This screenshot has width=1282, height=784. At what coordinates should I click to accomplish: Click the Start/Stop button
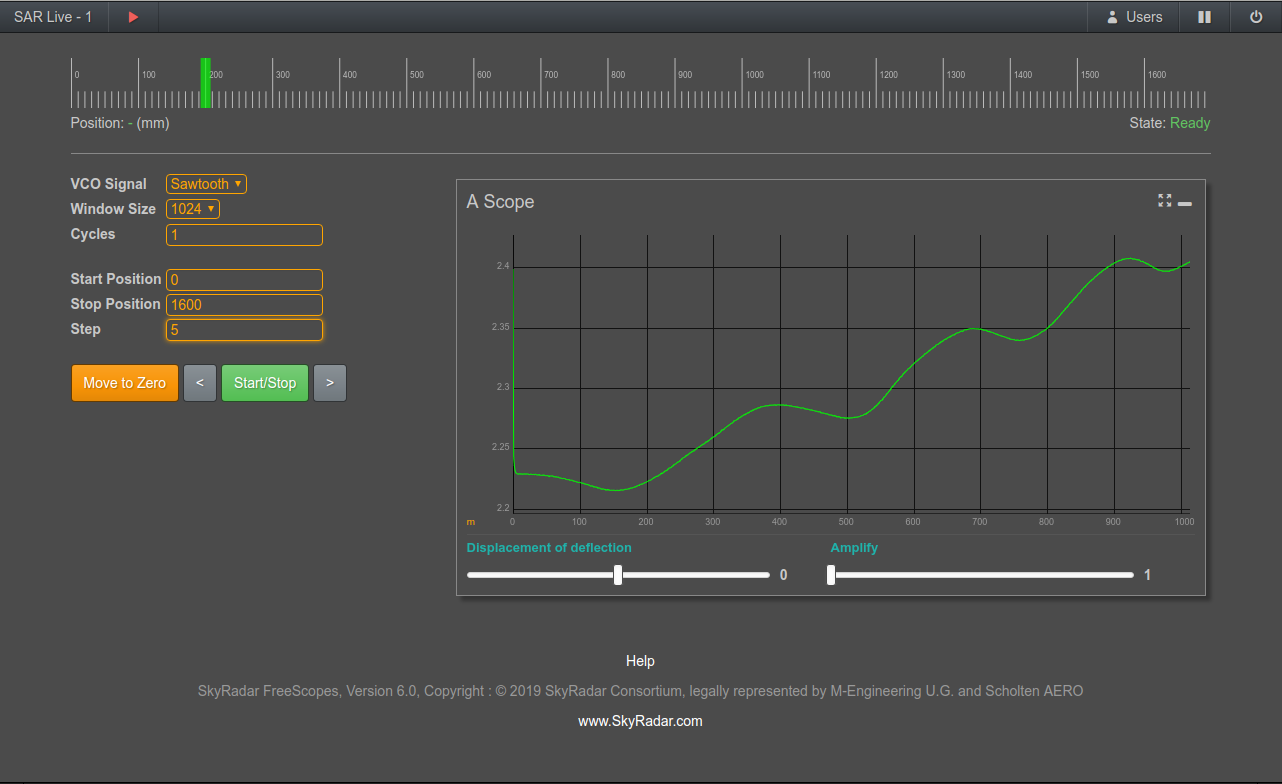point(265,383)
